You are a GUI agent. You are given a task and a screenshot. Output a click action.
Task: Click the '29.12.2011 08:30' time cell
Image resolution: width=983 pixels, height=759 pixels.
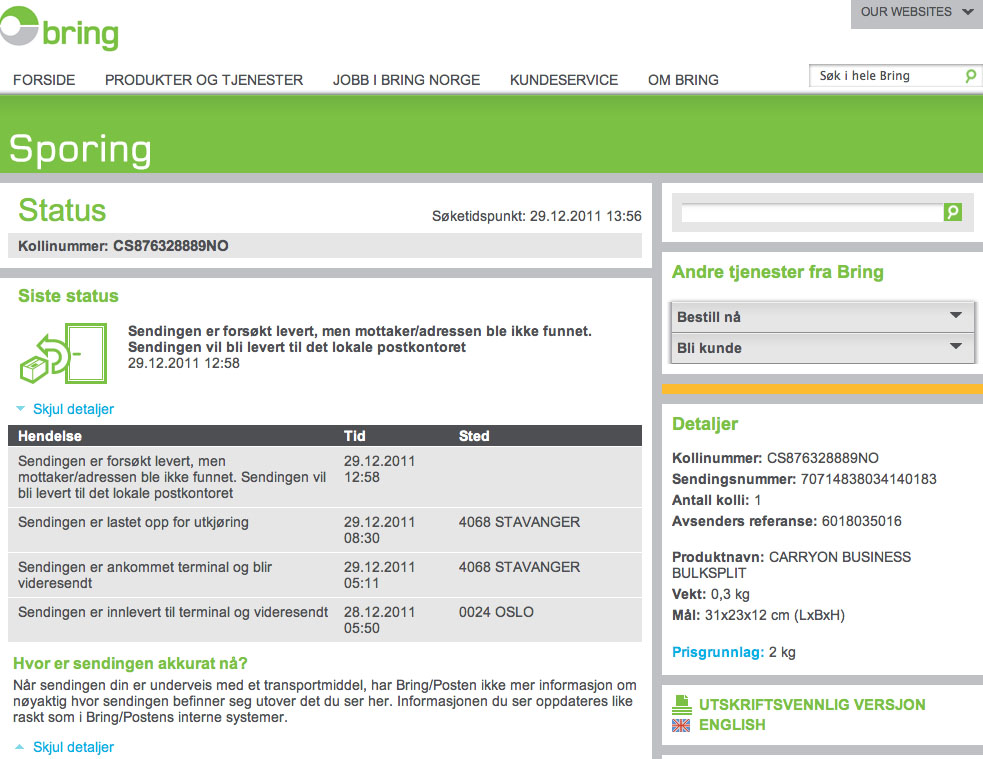379,530
